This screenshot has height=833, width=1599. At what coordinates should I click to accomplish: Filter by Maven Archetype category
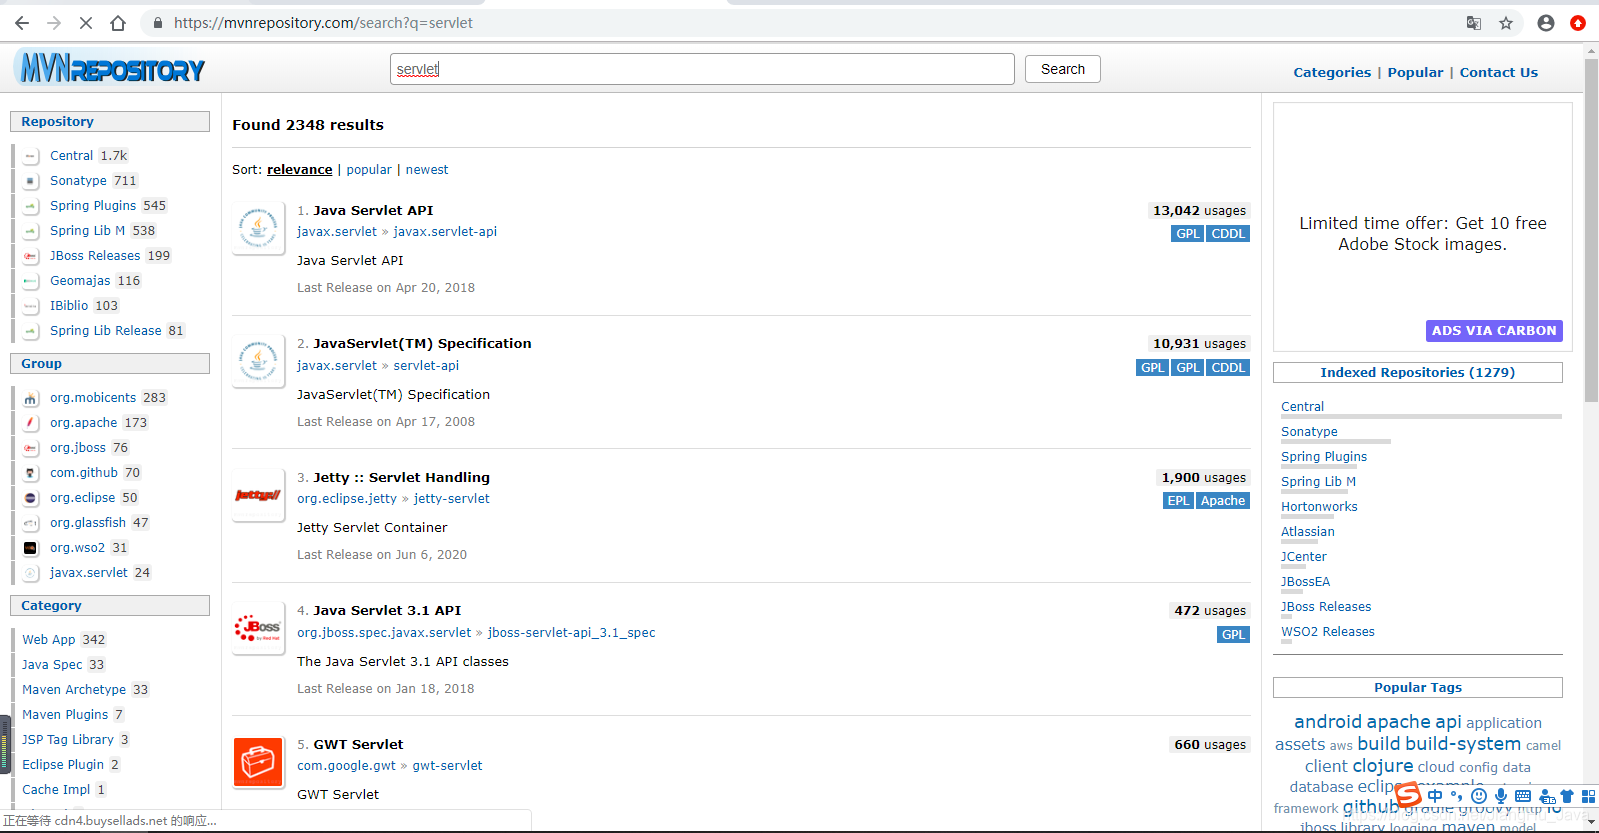(74, 690)
